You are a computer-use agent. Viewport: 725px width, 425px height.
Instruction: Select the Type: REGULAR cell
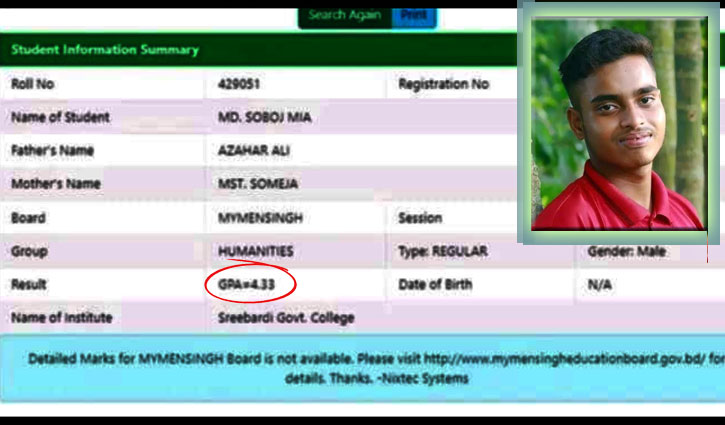443,251
